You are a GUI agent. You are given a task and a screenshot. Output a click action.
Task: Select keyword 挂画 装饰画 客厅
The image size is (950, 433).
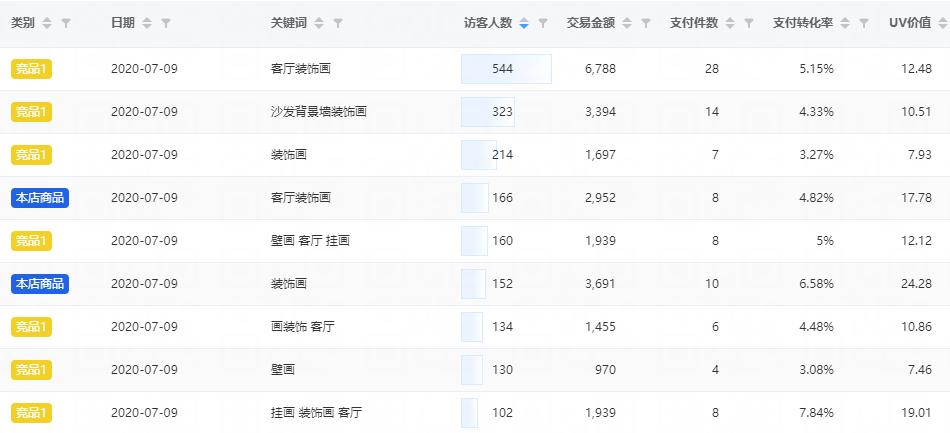pyautogui.click(x=316, y=413)
